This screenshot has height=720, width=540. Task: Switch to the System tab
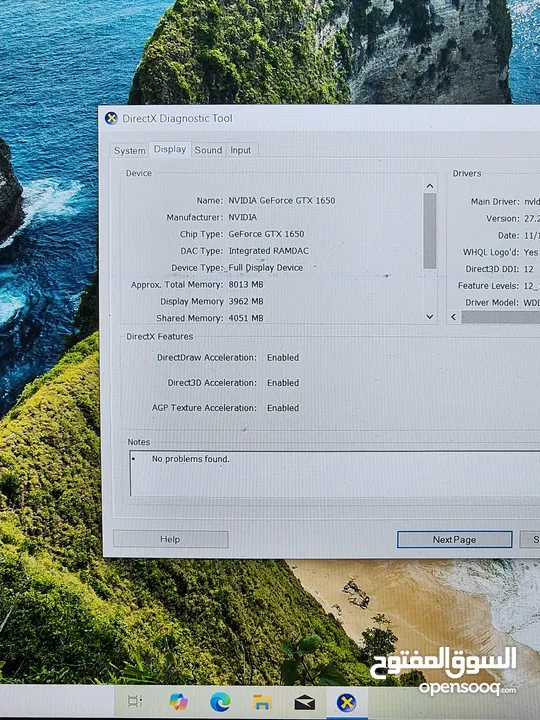coord(129,151)
